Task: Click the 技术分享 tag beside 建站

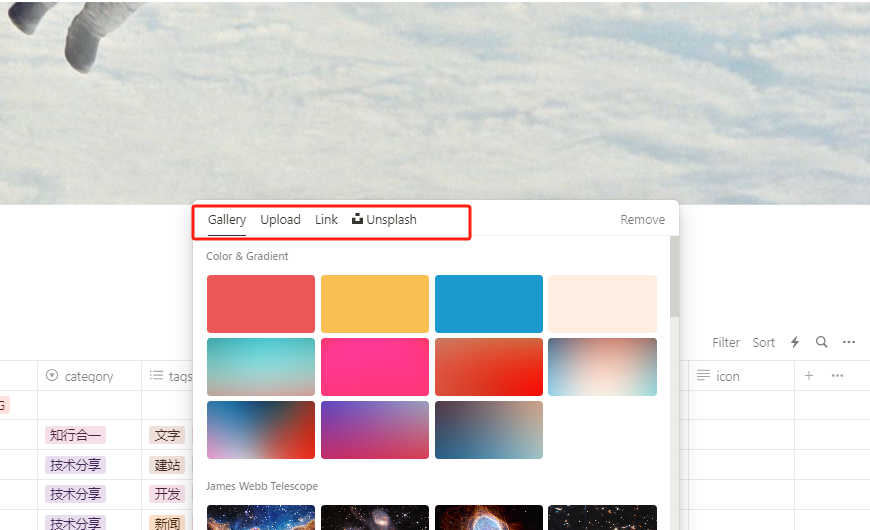Action: tap(75, 465)
